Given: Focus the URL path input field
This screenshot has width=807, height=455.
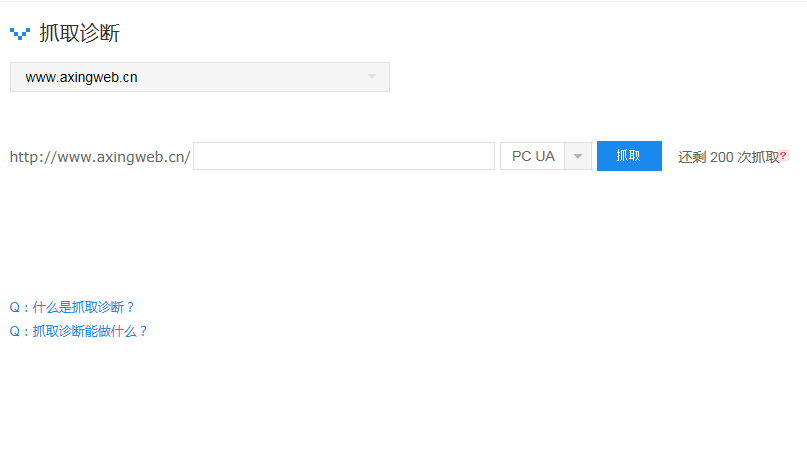Looking at the screenshot, I should [x=344, y=156].
